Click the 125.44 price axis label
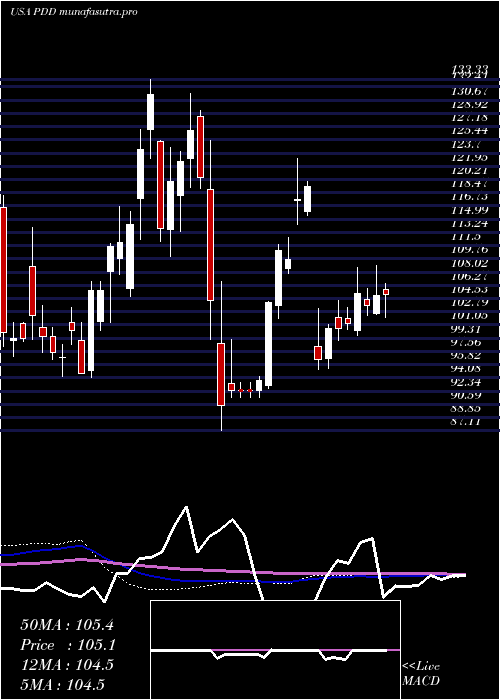Screen dimensions: 500x700 click(x=470, y=131)
